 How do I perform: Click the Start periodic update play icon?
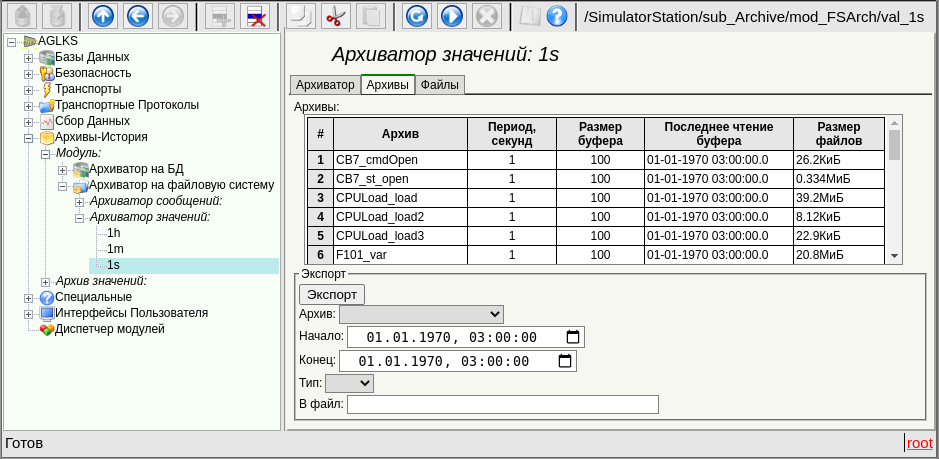click(451, 16)
